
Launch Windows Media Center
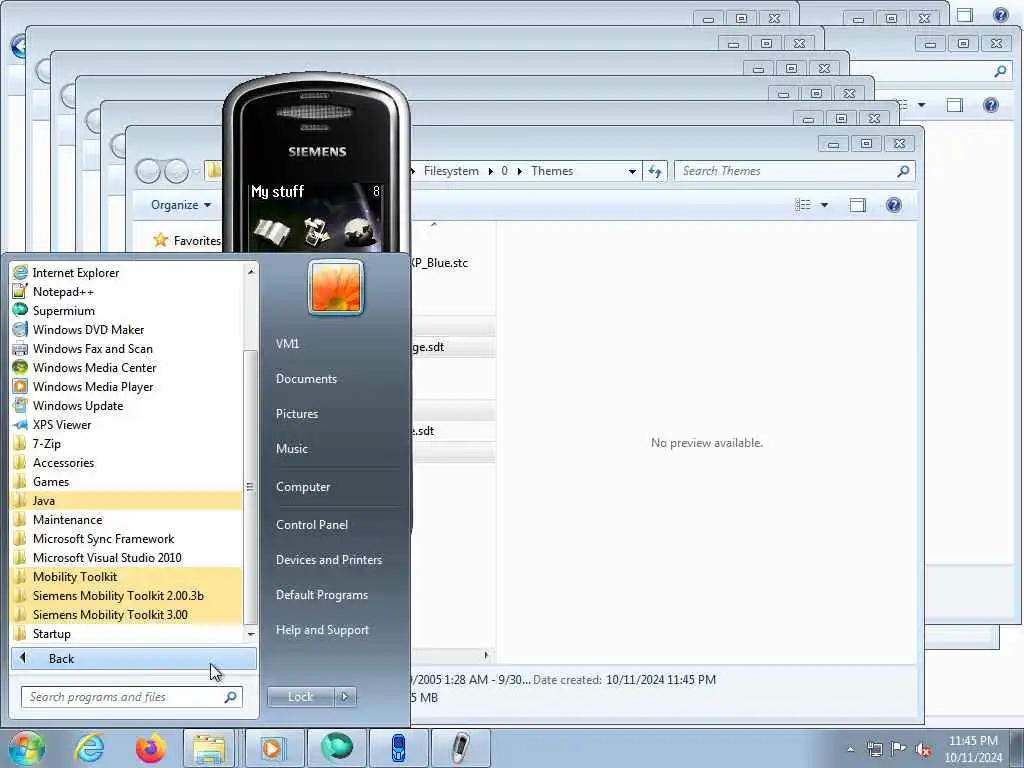click(x=127, y=368)
